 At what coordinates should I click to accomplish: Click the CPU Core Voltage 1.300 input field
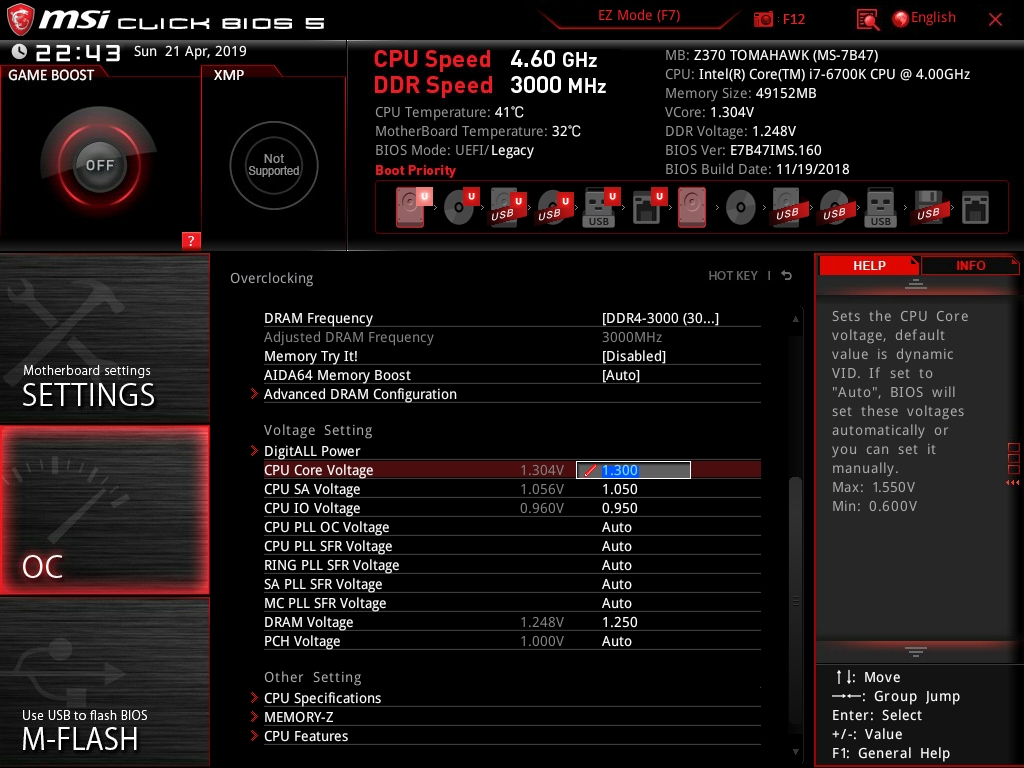[x=633, y=470]
